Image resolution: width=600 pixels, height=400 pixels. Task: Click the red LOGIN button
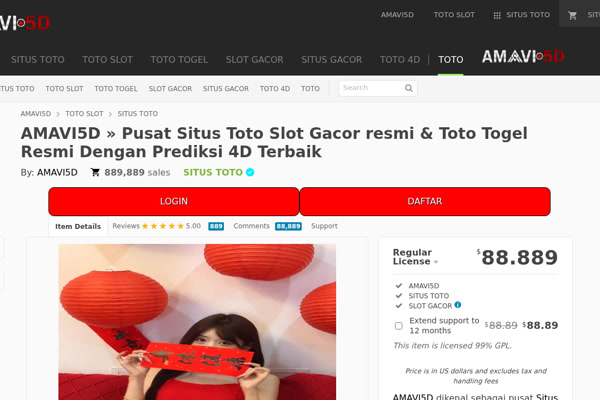click(x=174, y=201)
